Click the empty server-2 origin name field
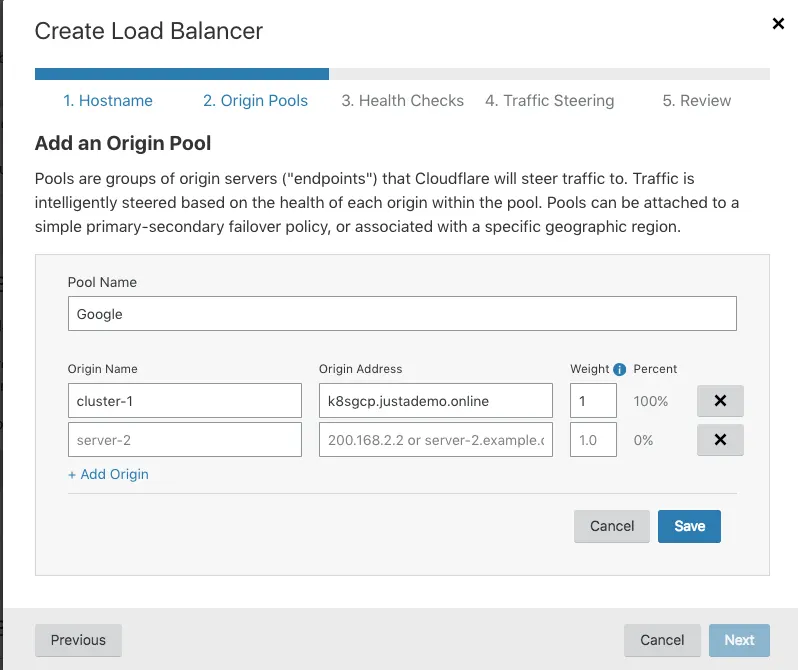This screenshot has width=798, height=670. [184, 439]
